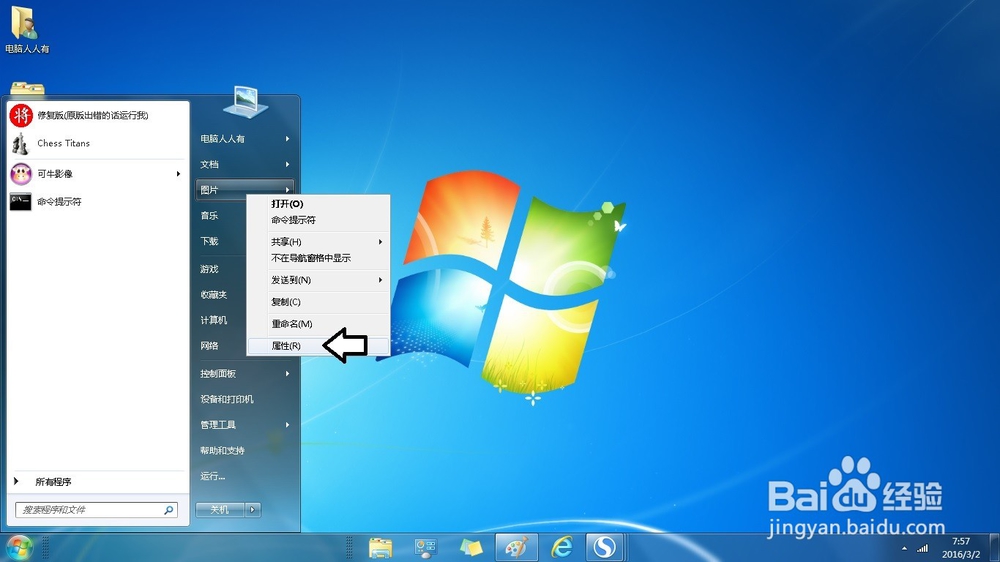
Task: Launch the red 将 chess repair program
Action: tap(98, 115)
